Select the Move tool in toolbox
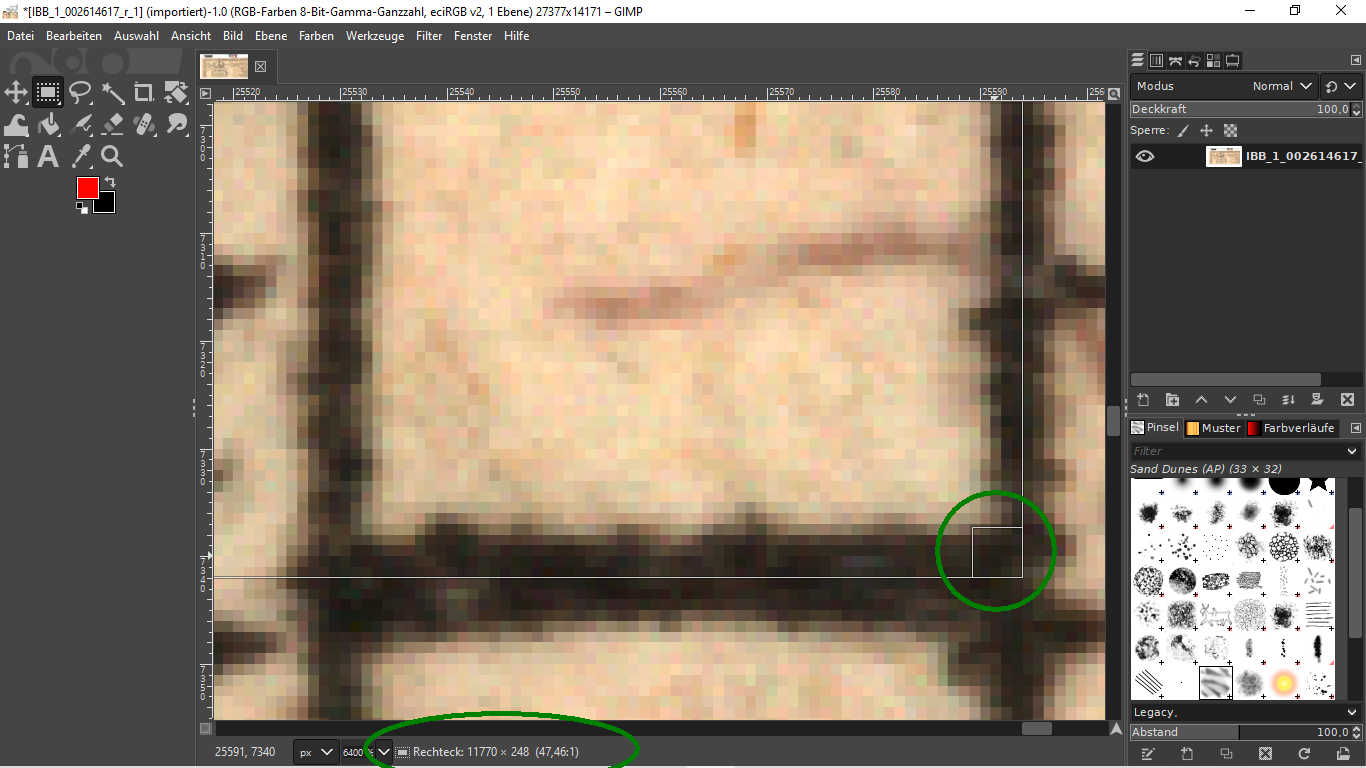 (x=16, y=93)
